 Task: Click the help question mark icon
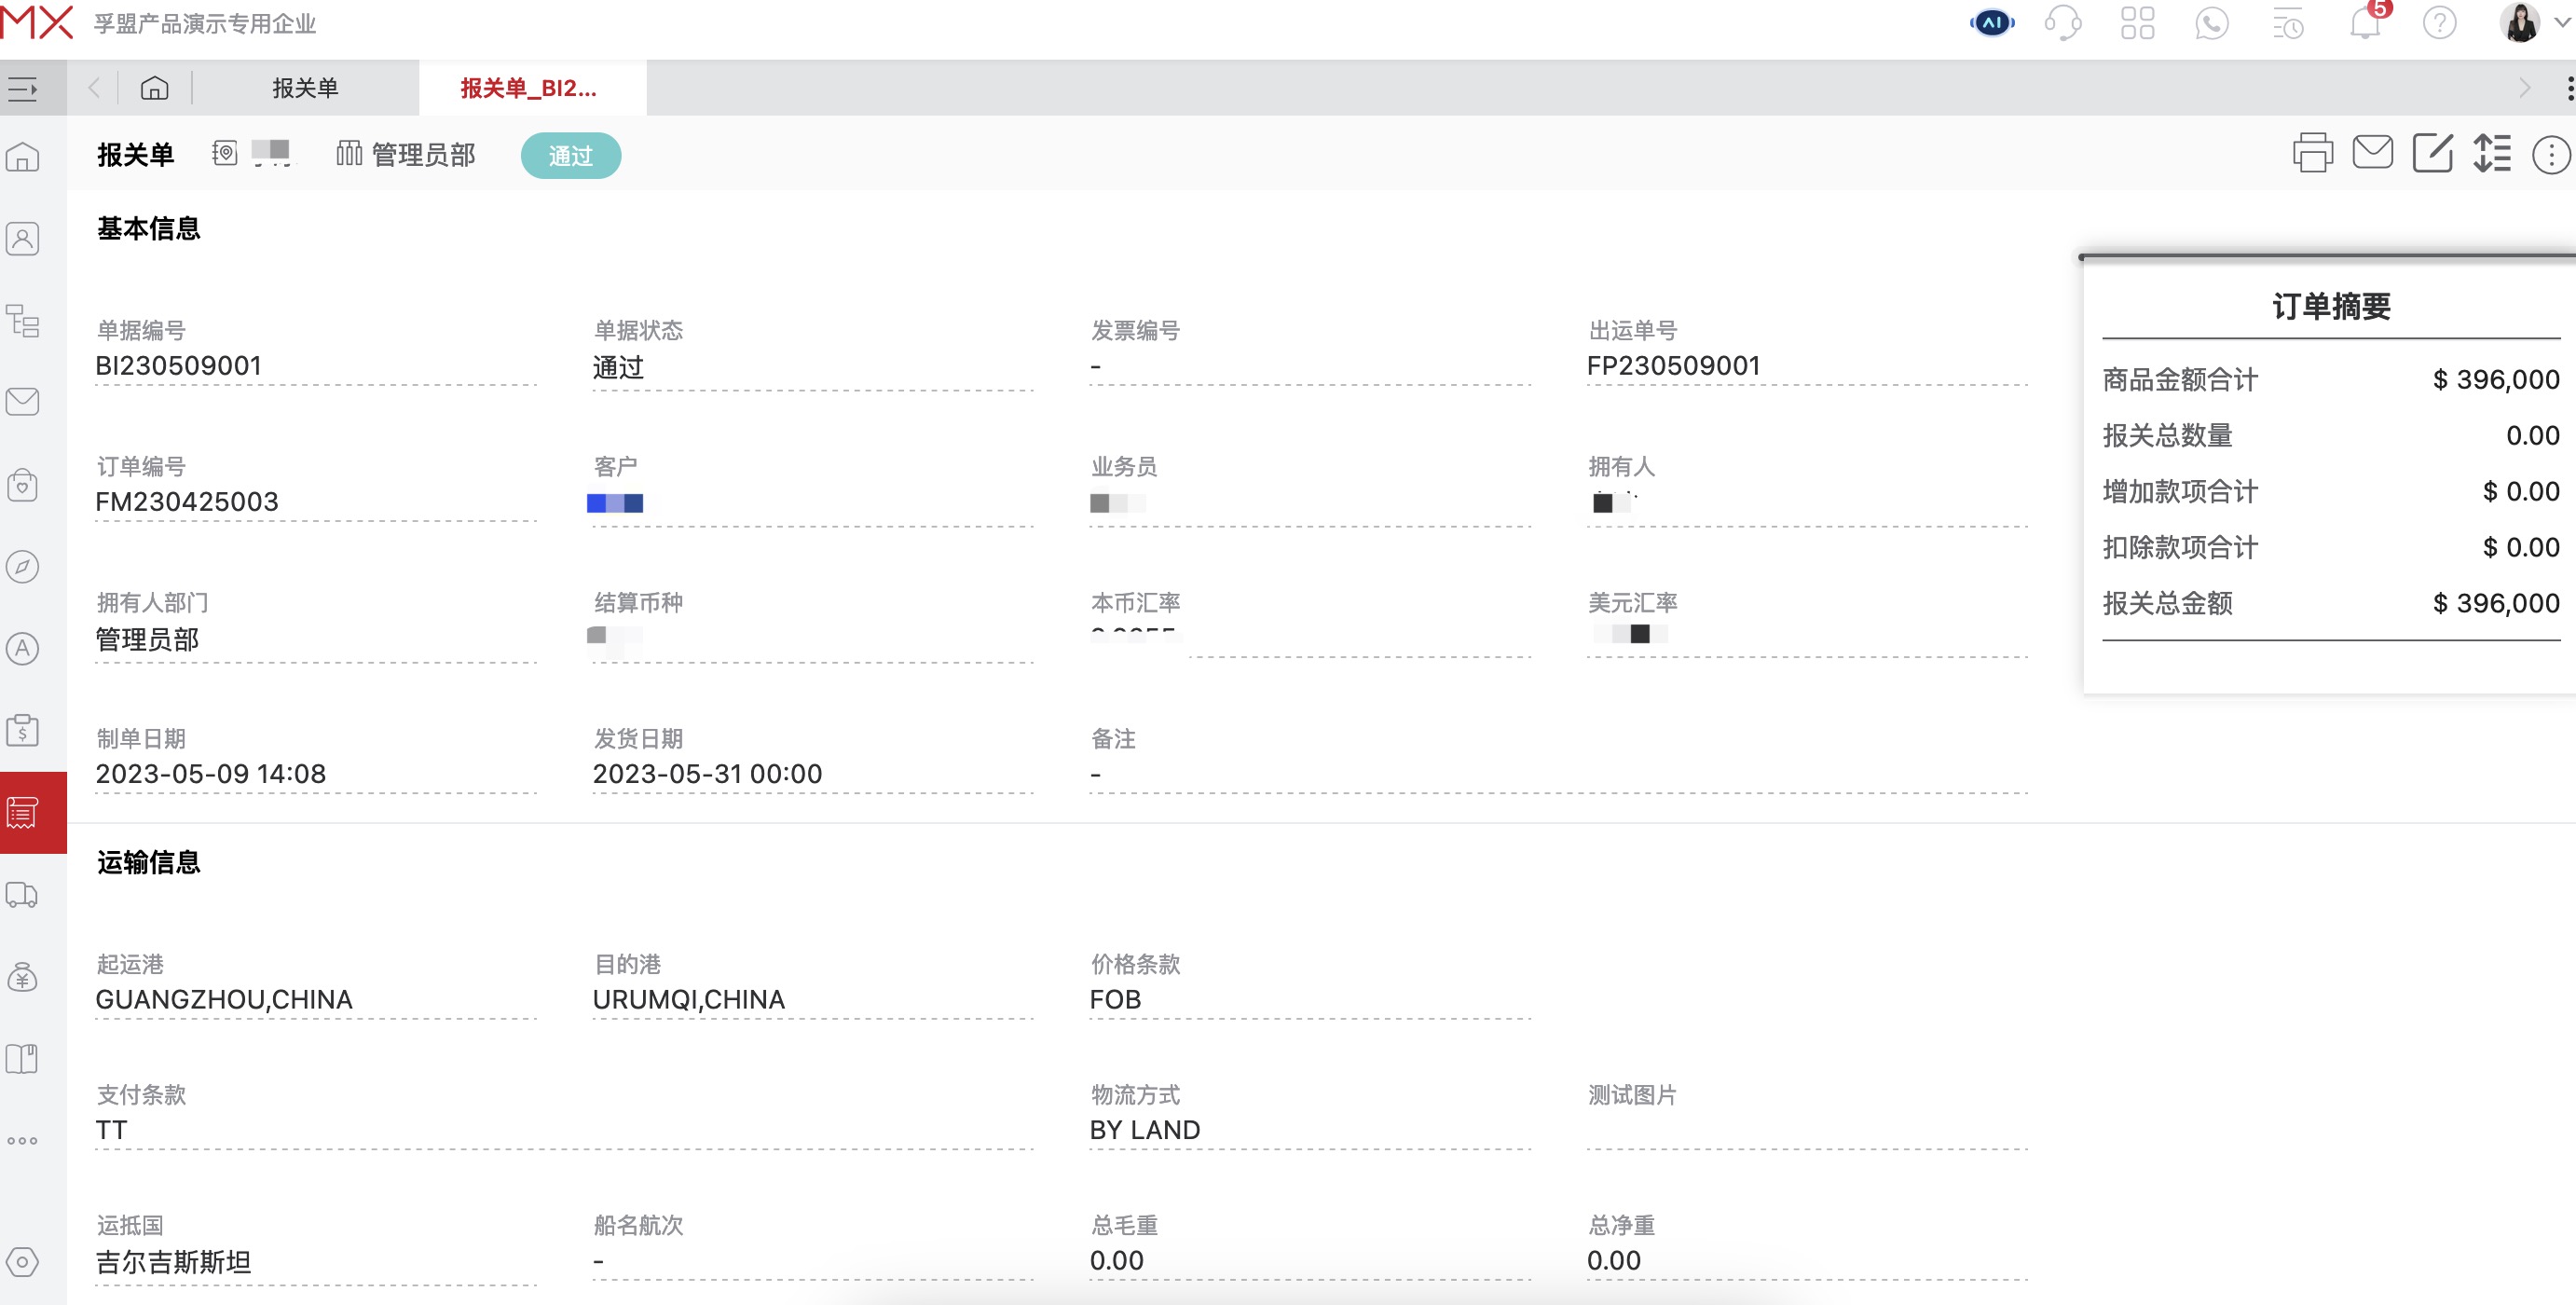(2439, 24)
